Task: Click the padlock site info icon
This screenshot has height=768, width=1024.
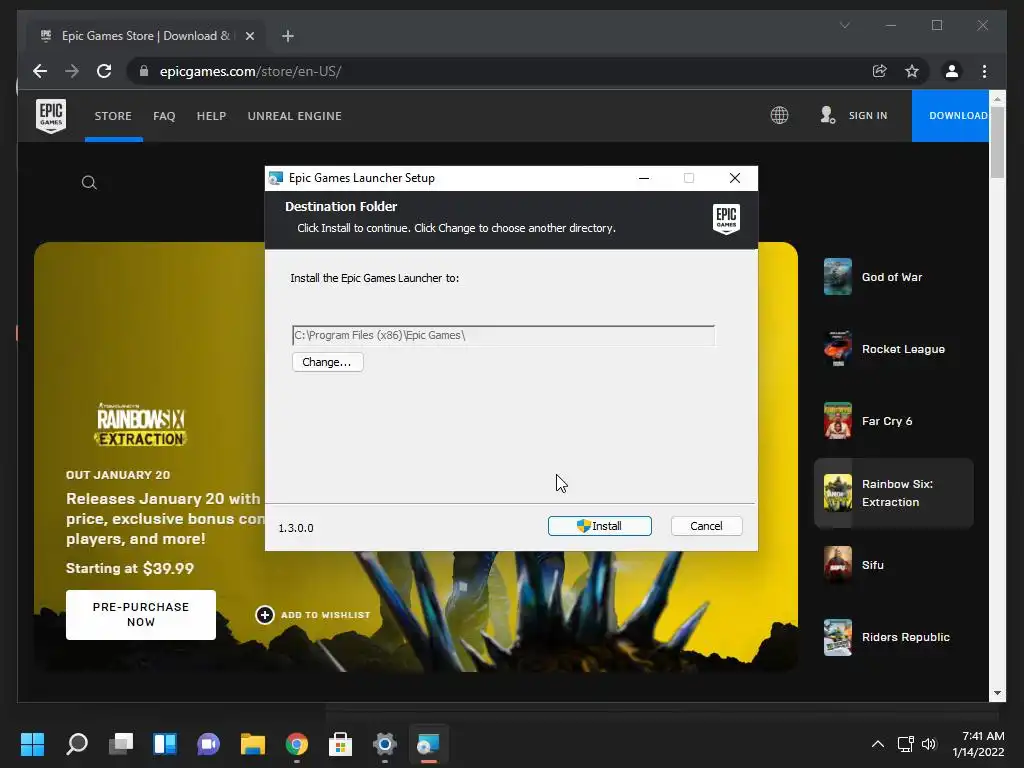Action: 144,71
